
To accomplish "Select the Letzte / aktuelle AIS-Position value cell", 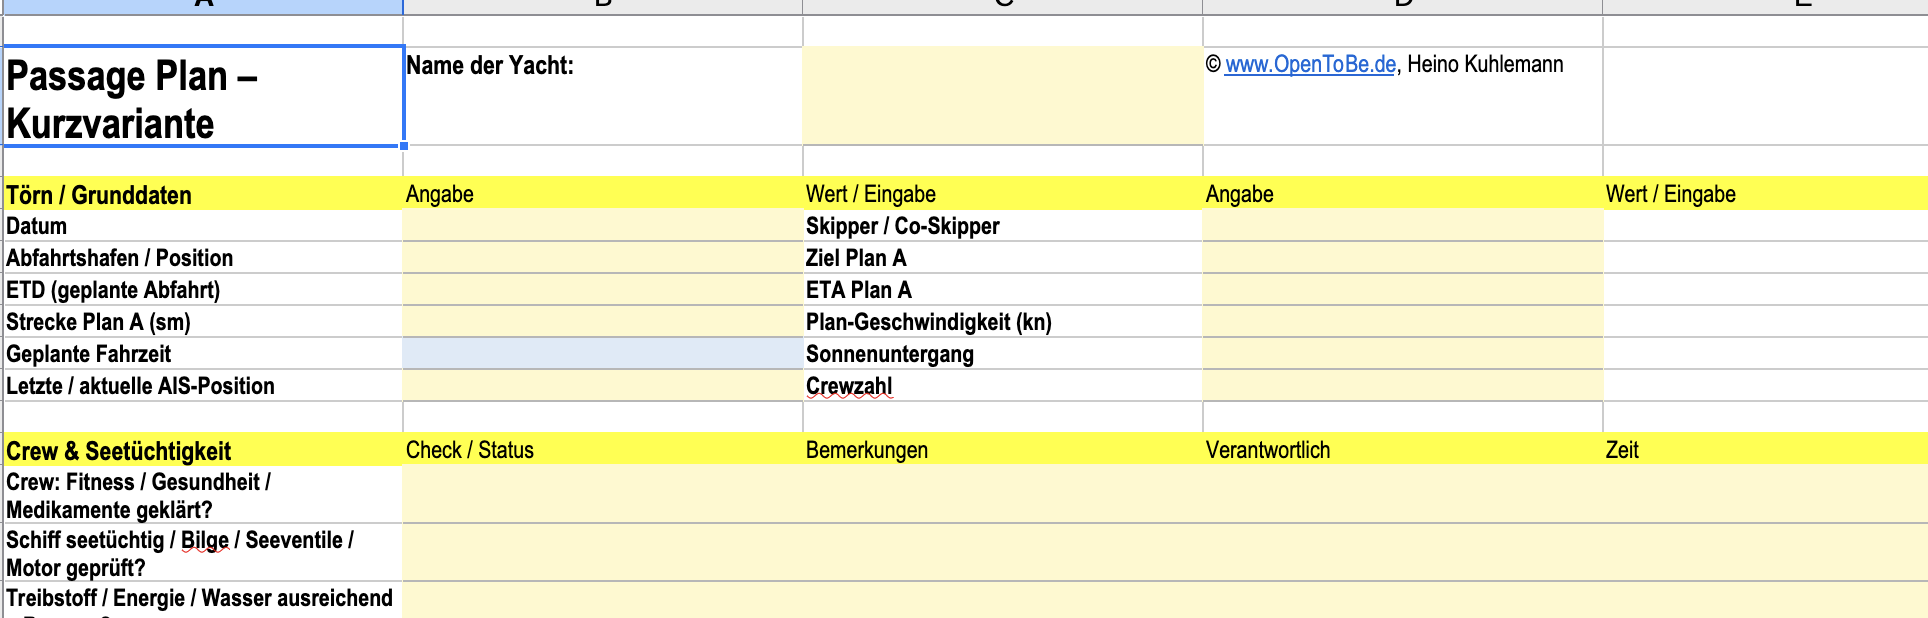I will [x=602, y=386].
